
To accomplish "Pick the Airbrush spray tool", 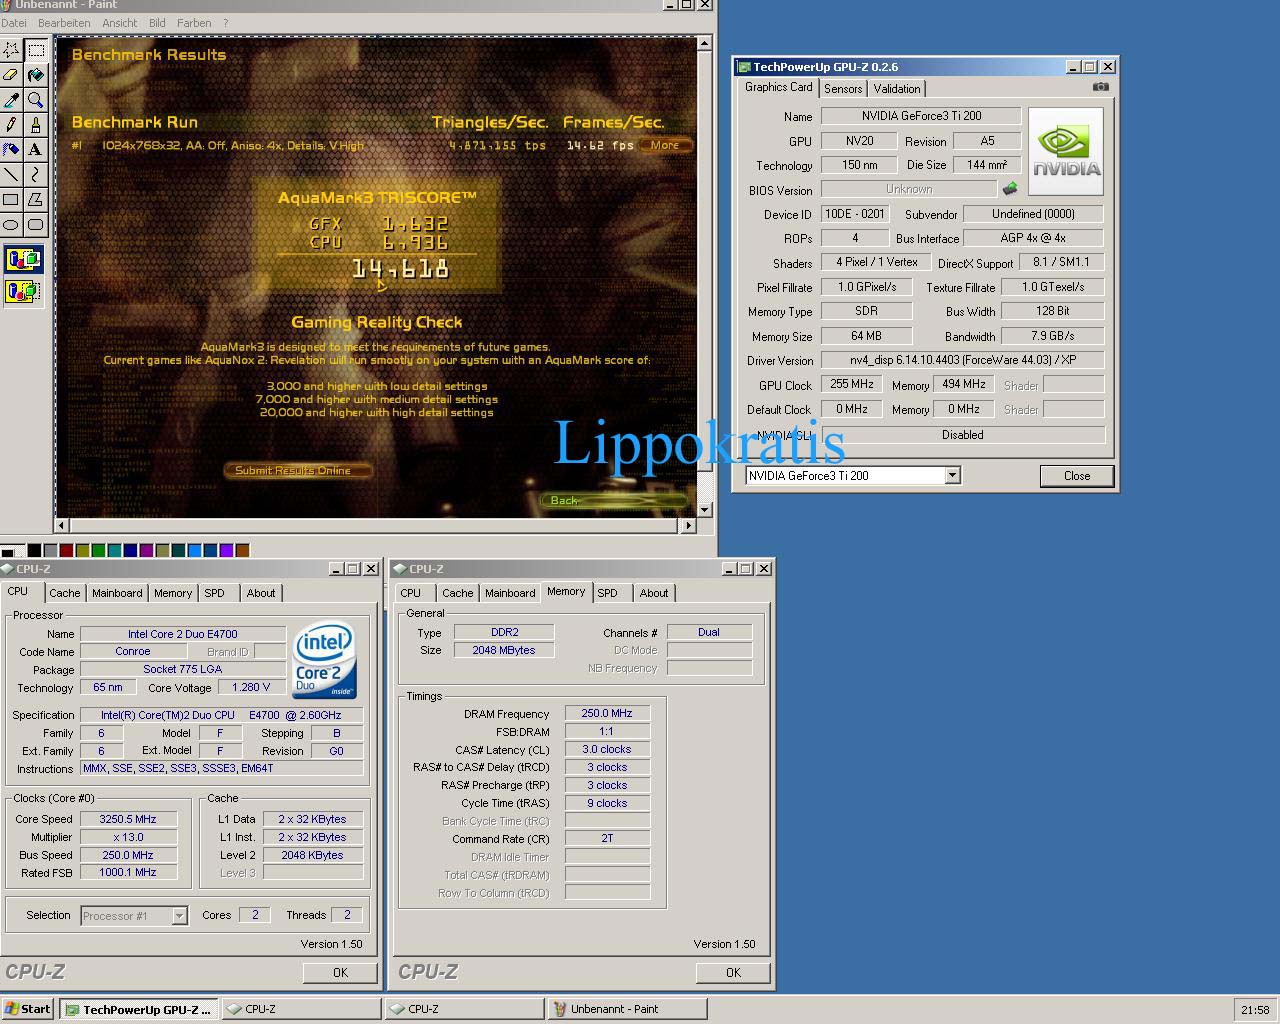I will [x=11, y=149].
